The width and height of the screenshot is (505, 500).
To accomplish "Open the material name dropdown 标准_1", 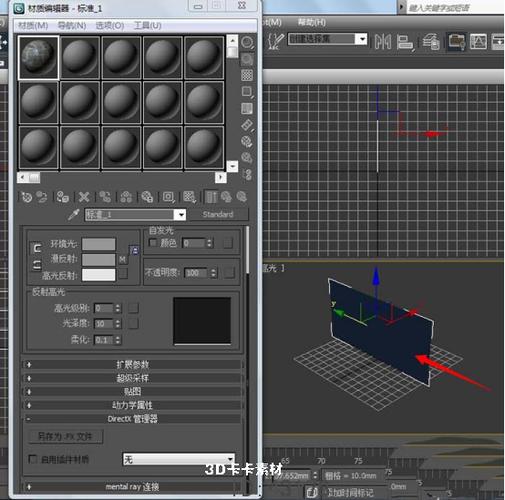I will click(181, 215).
